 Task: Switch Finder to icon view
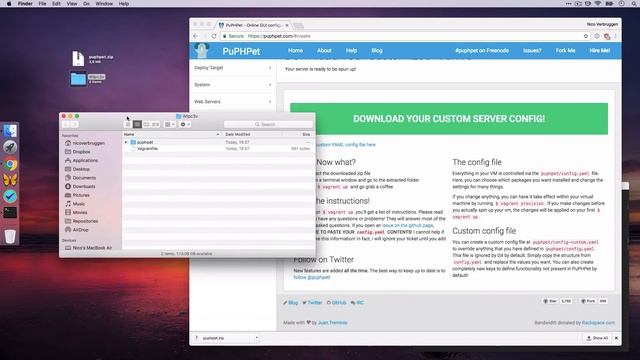128,124
